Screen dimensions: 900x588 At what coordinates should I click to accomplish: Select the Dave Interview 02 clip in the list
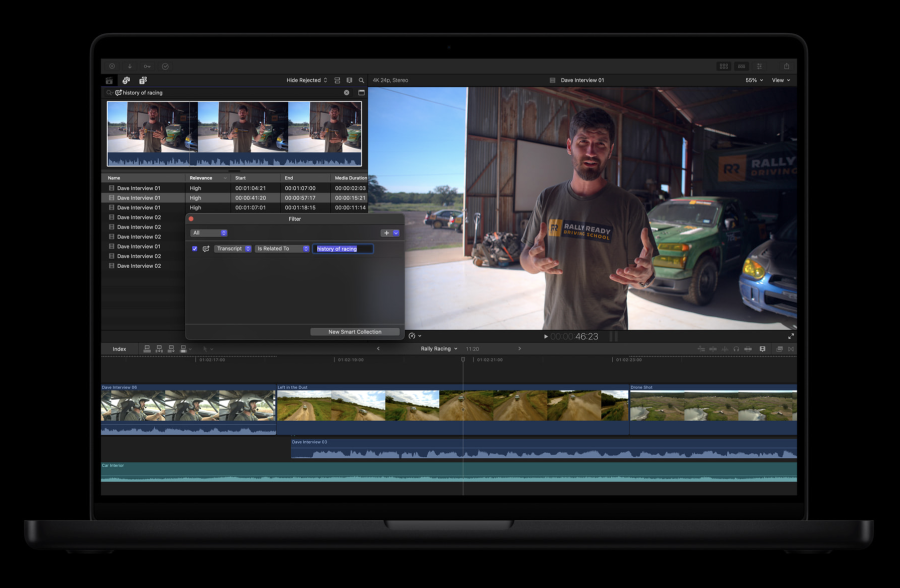[x=140, y=217]
